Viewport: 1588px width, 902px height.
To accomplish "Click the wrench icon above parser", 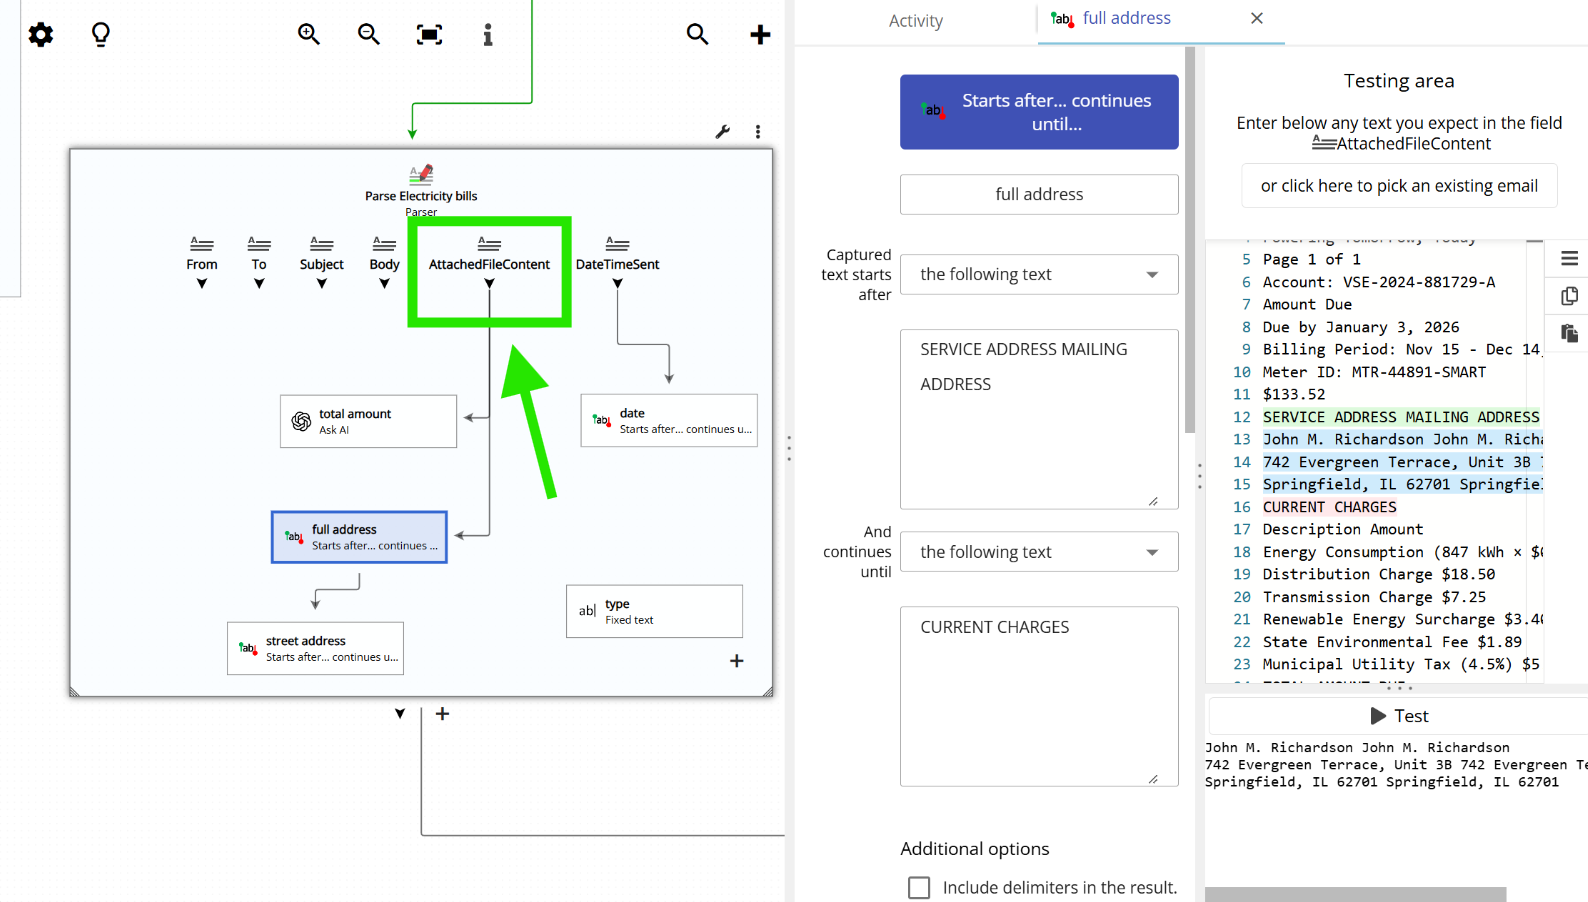I will [x=723, y=132].
